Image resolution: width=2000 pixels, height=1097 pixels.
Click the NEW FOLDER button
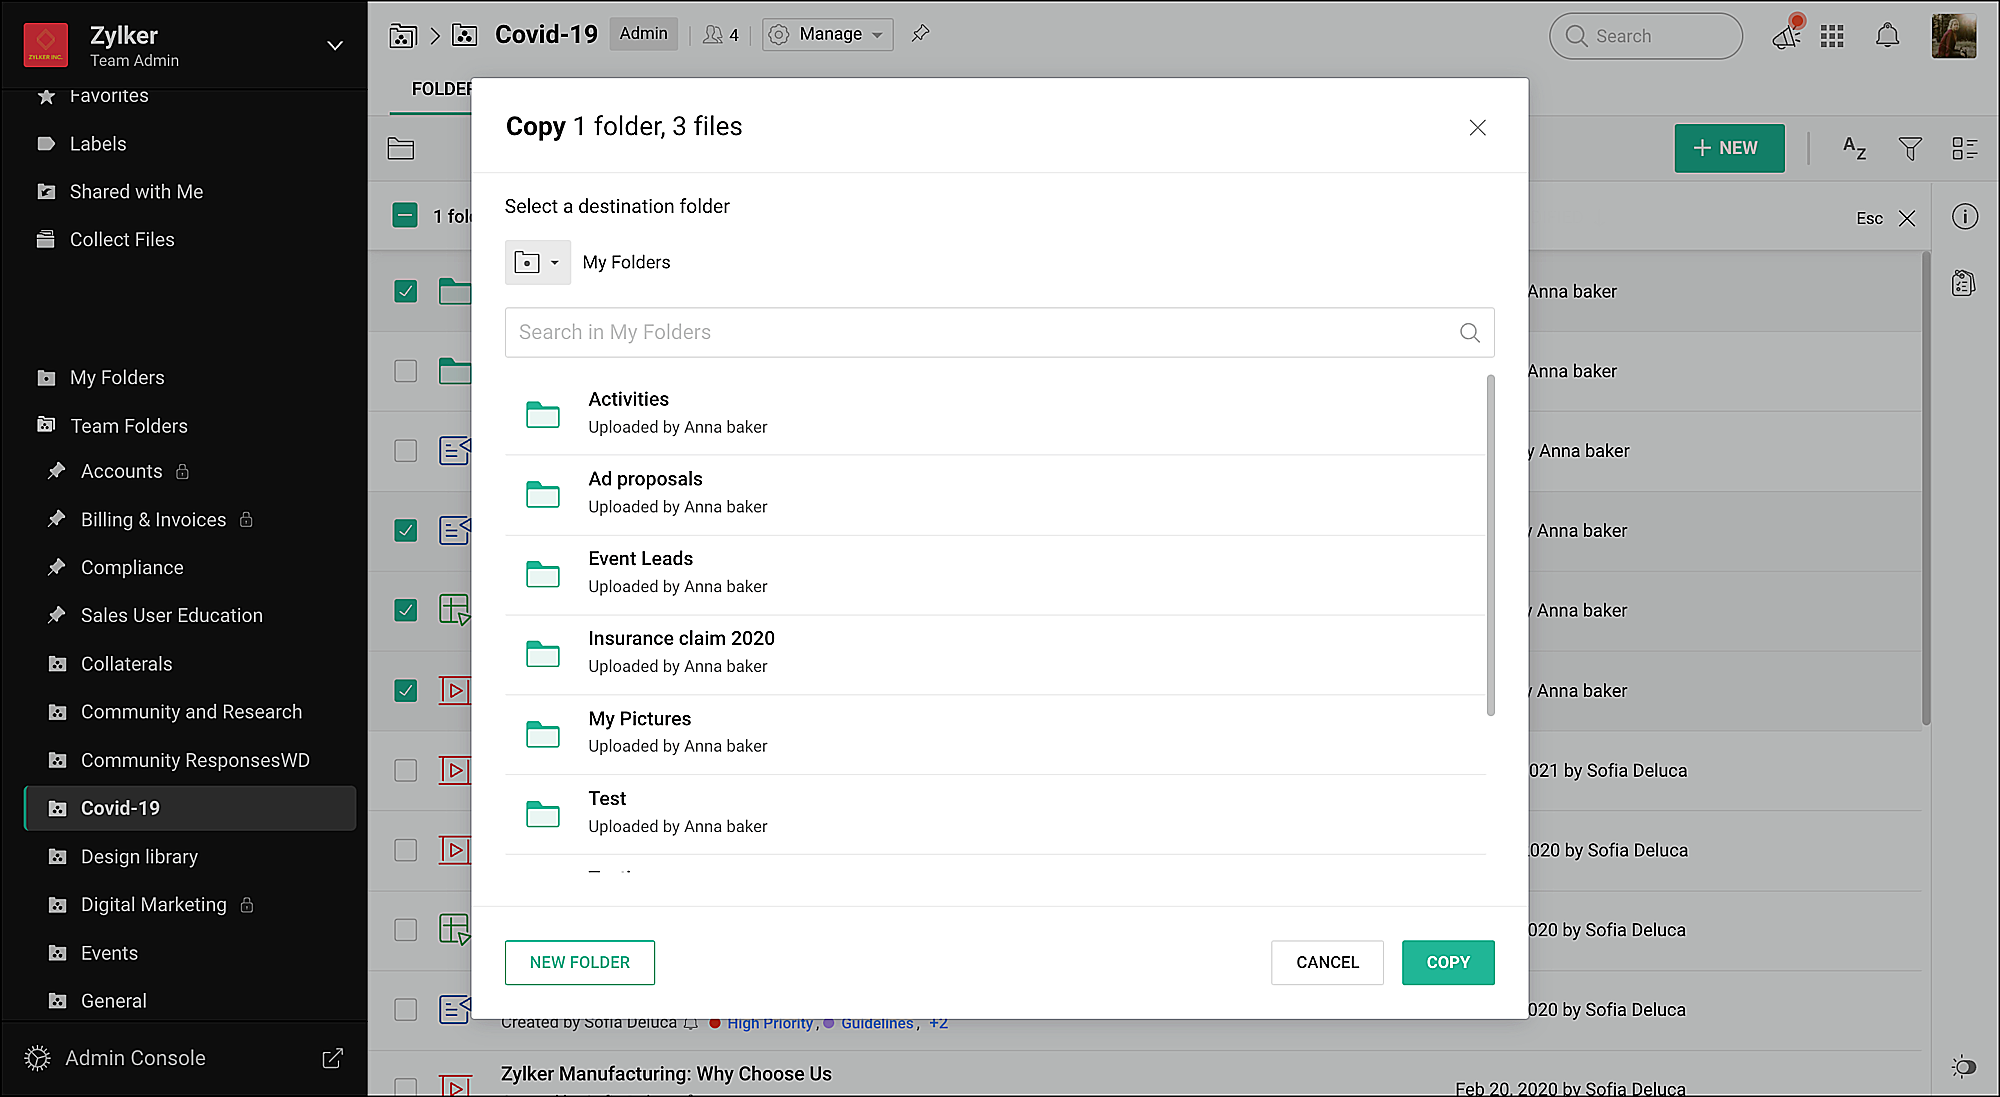[x=580, y=962]
